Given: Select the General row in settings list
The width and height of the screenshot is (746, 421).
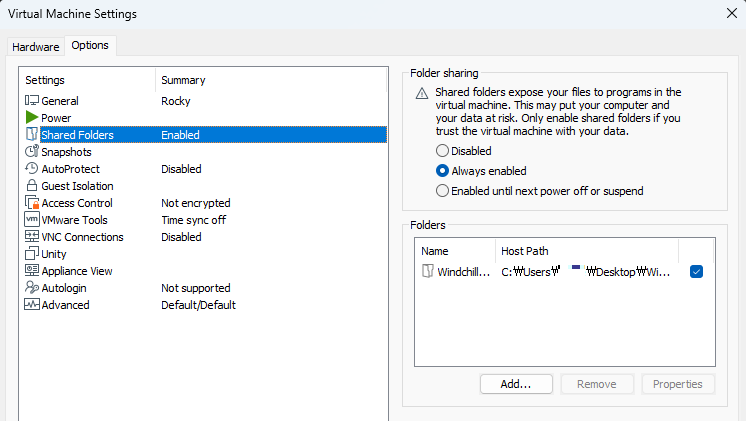Looking at the screenshot, I should [x=206, y=101].
